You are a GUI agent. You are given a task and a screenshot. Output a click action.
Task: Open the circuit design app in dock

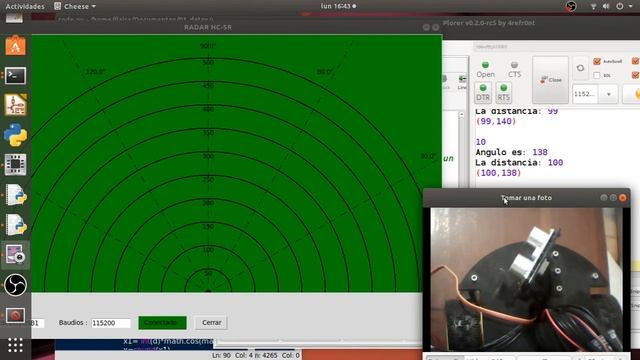pos(16,105)
